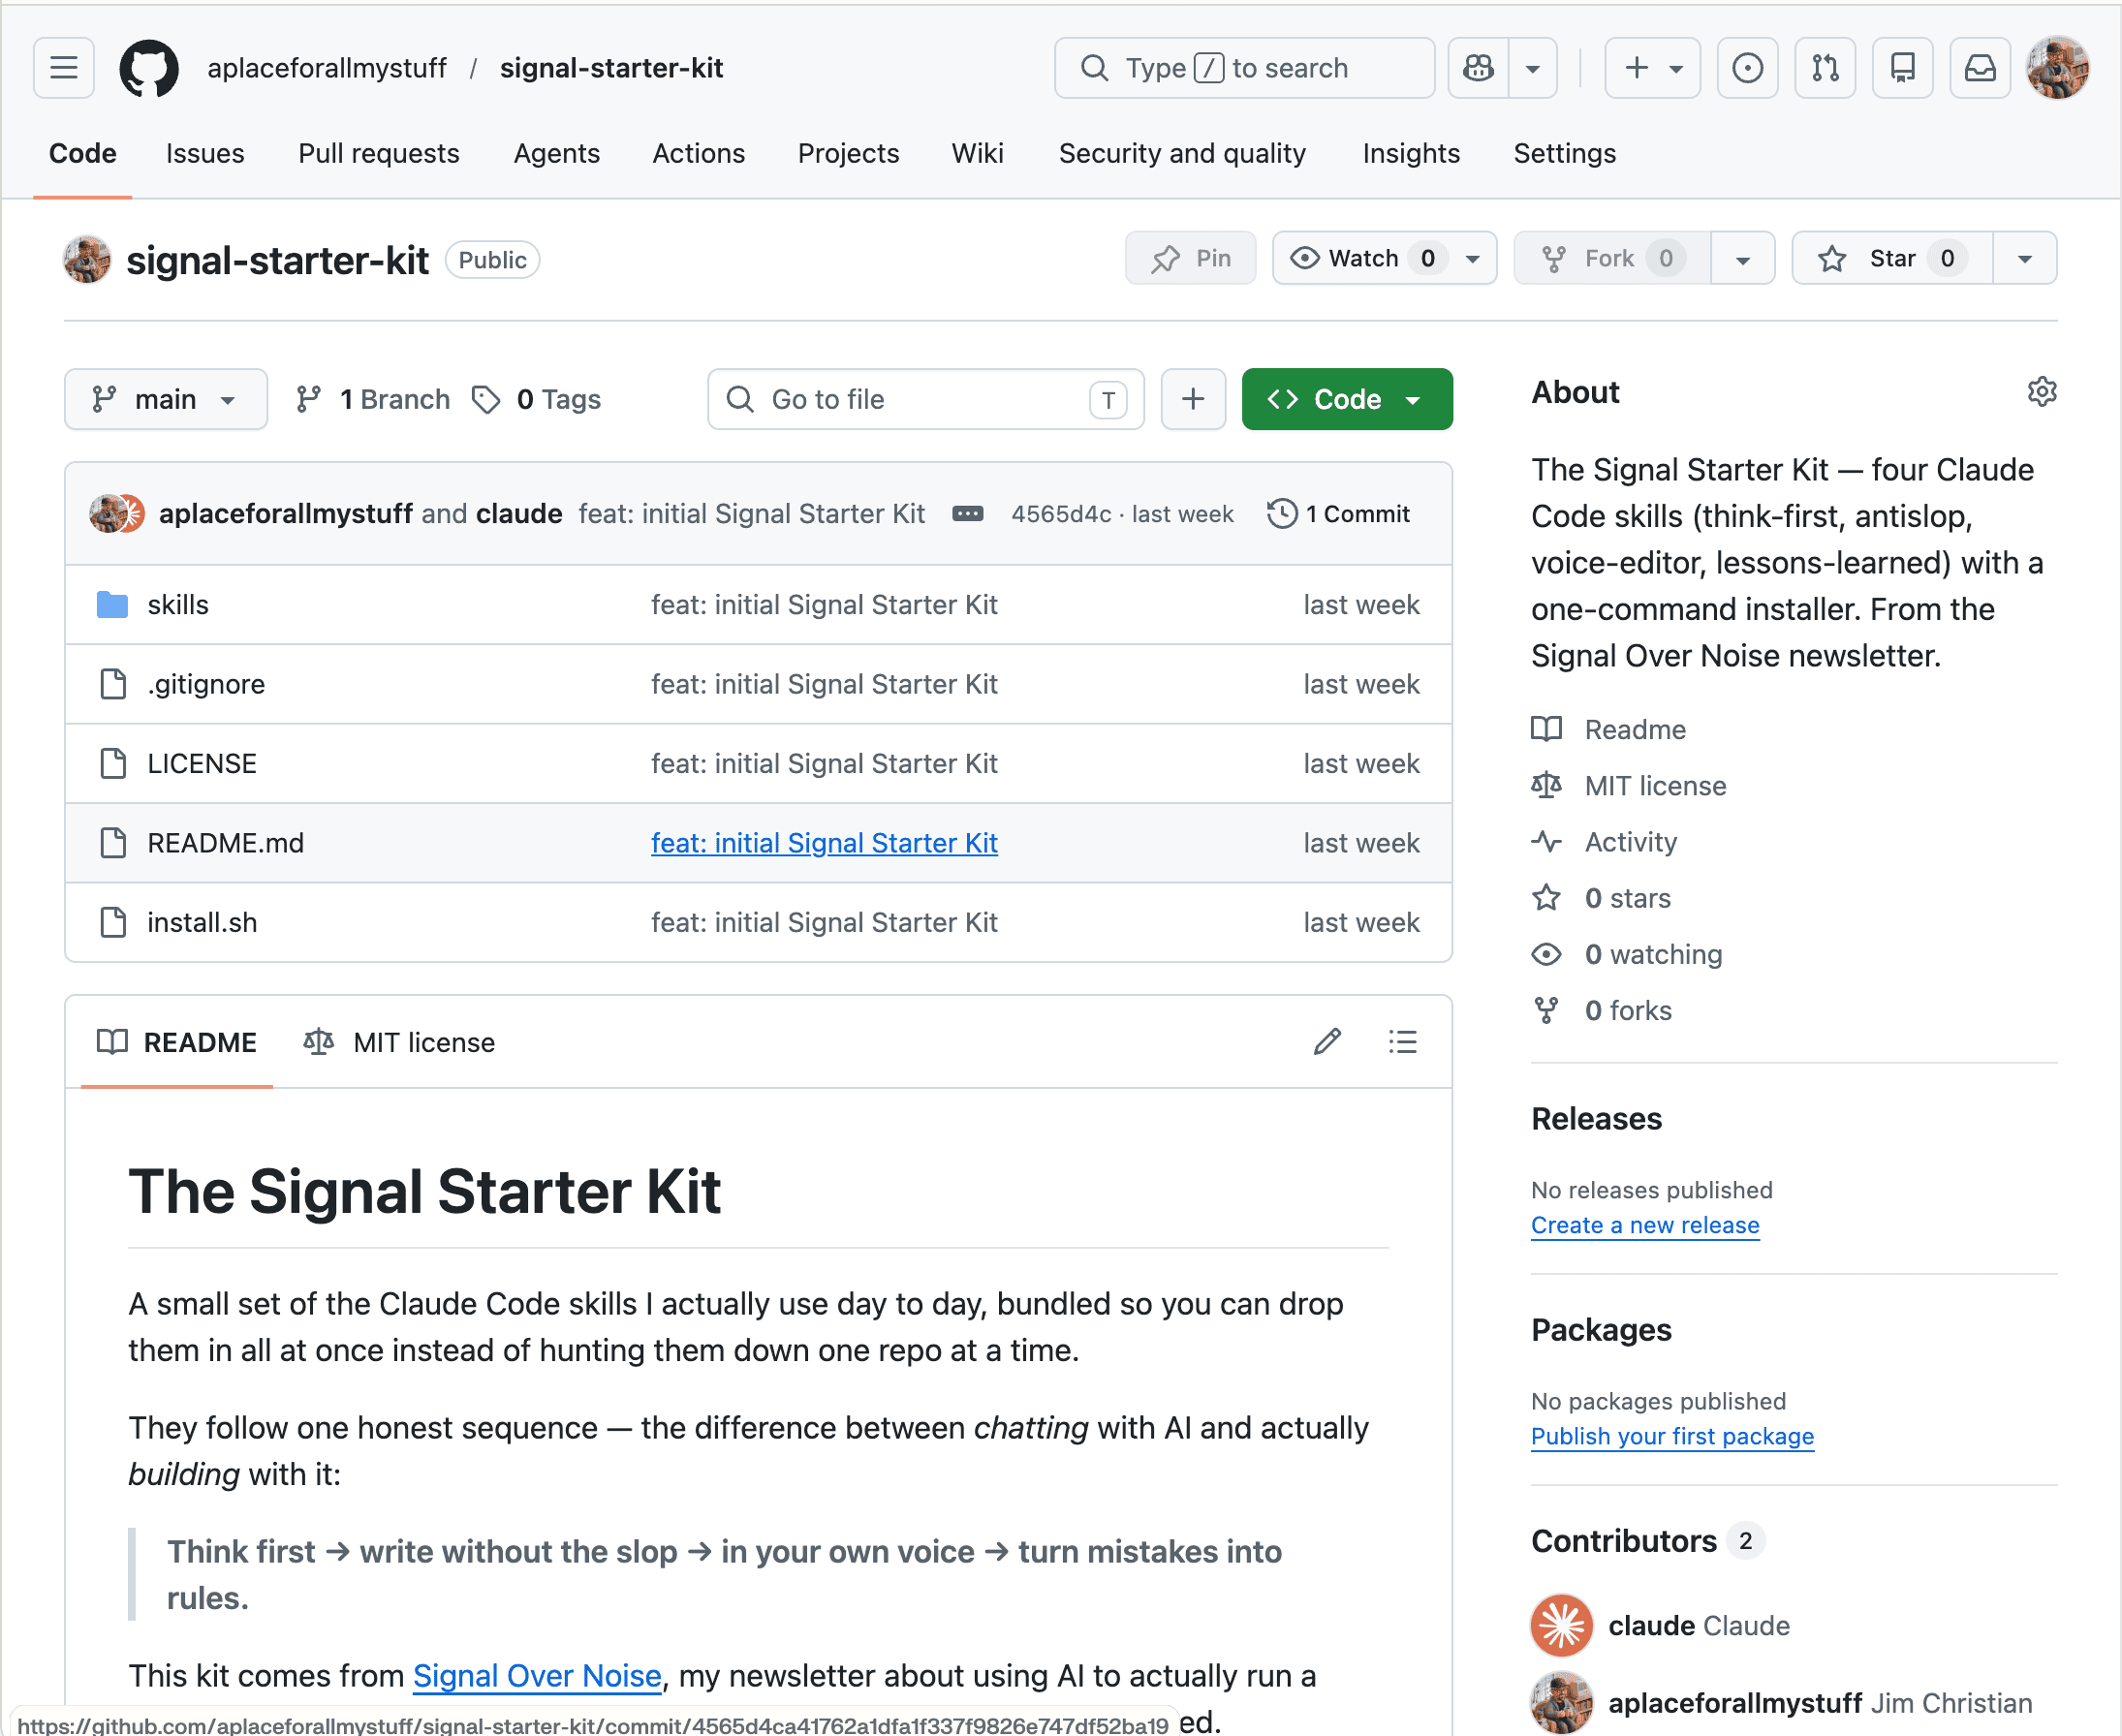View the 0 forks link
The width and height of the screenshot is (2122, 1736).
pos(1602,1010)
